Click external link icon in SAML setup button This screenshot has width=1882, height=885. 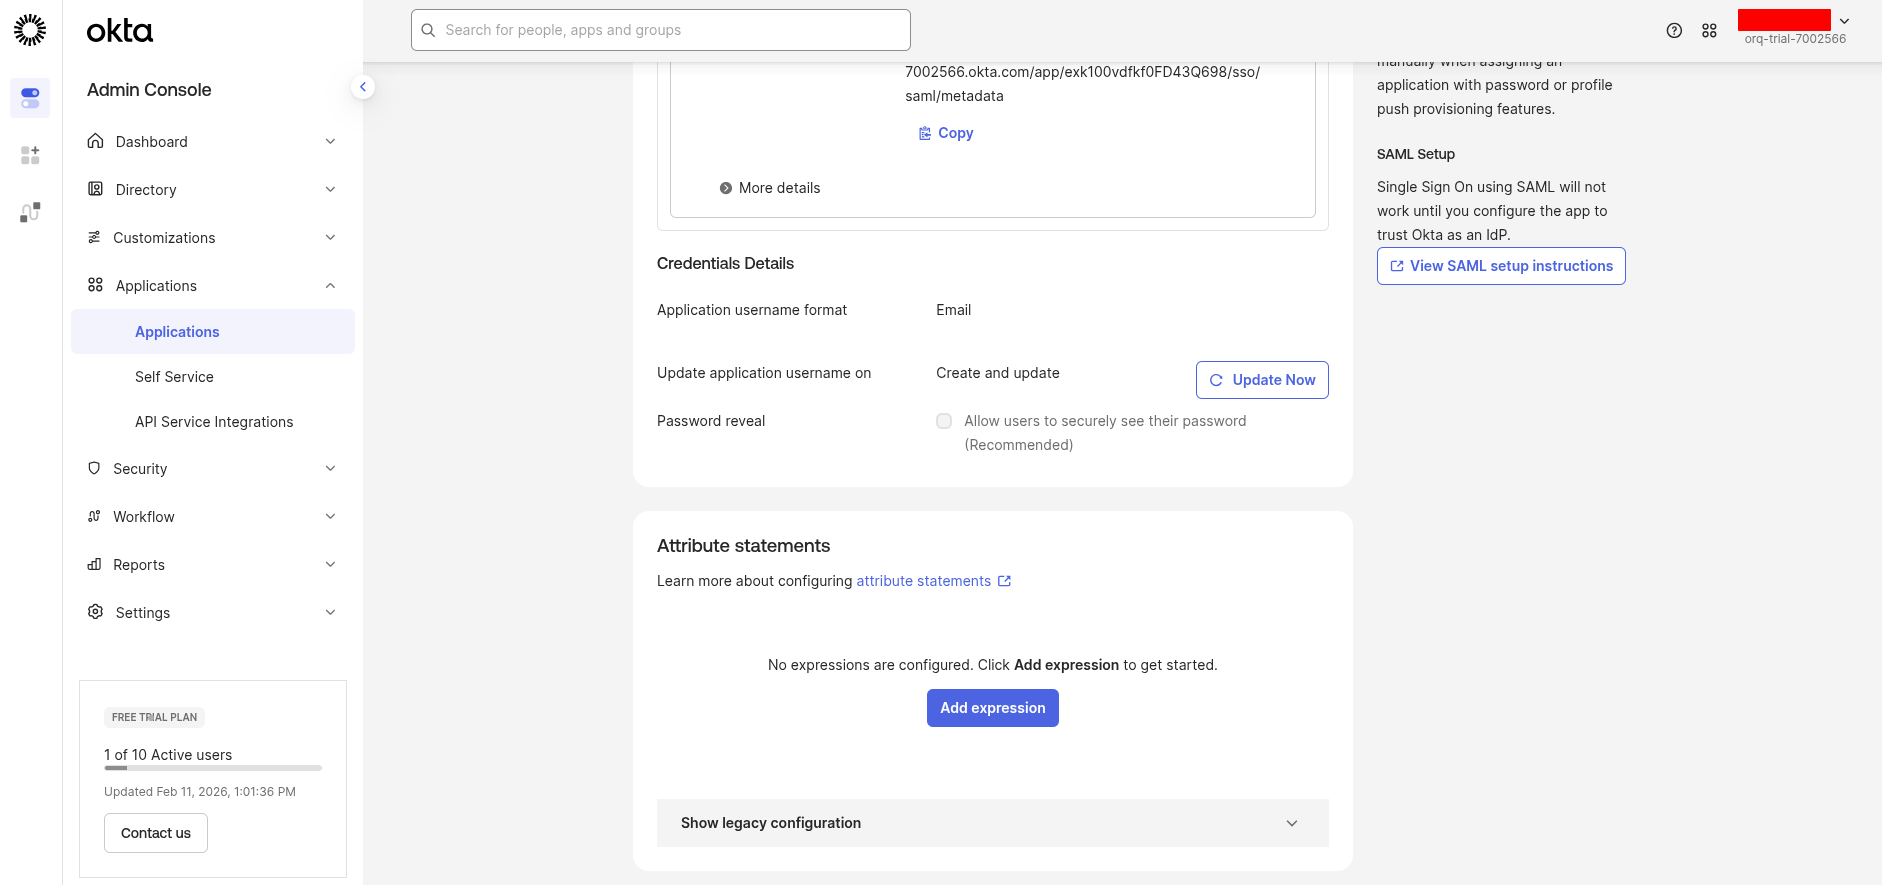tap(1397, 266)
